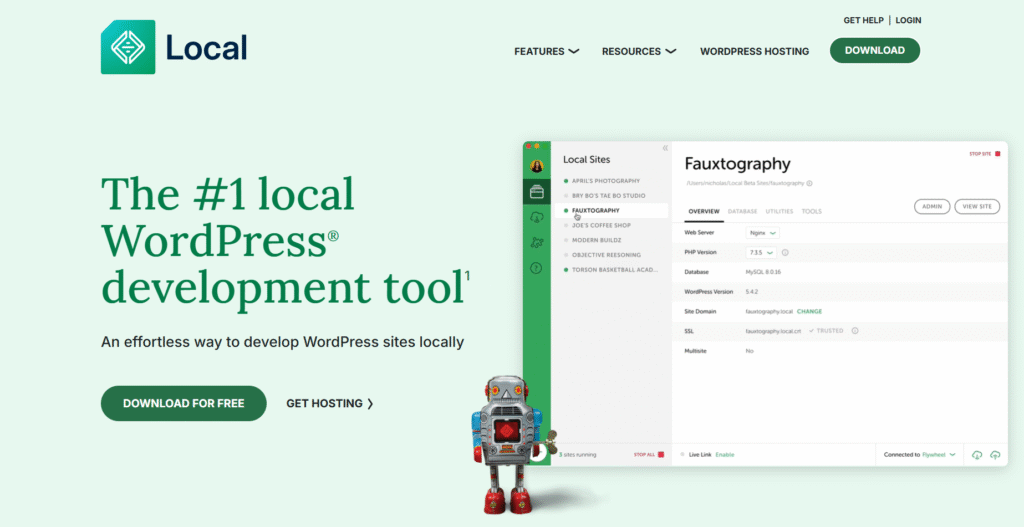Open the Add-ons puzzle sidebar icon
Viewport: 1024px width, 527px height.
(x=537, y=242)
